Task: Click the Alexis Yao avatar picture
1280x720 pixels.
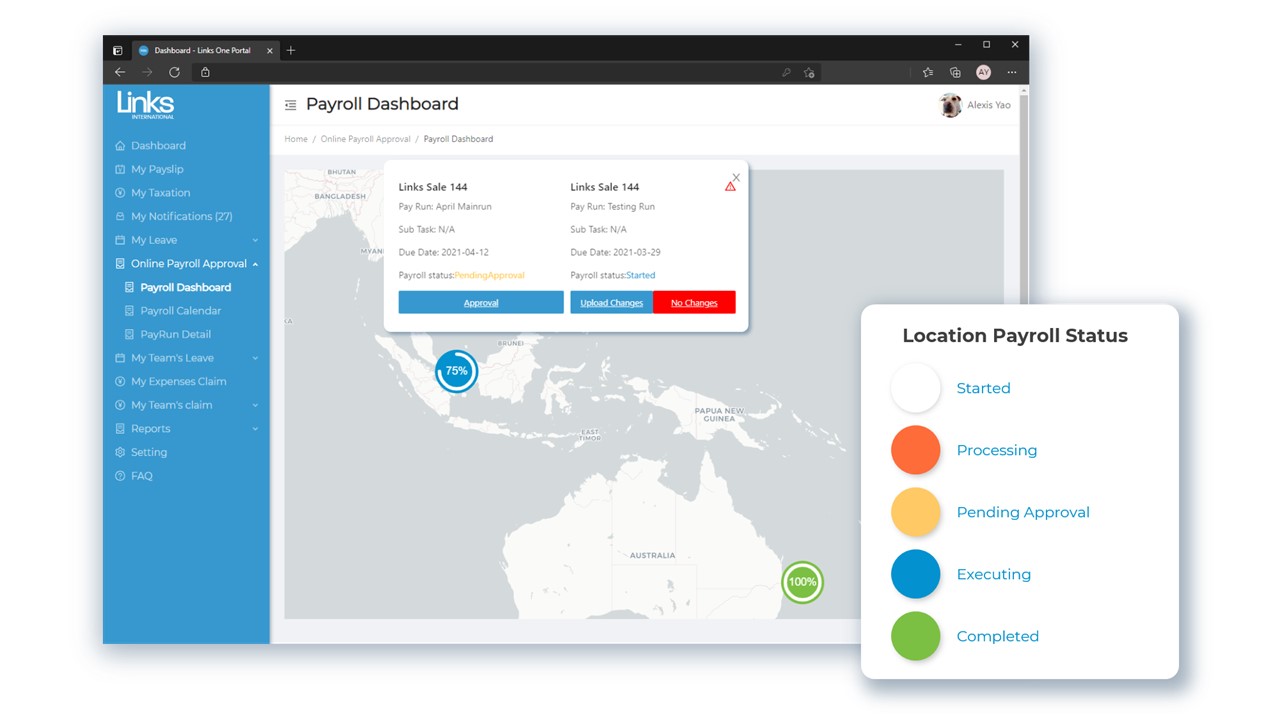Action: tap(951, 105)
